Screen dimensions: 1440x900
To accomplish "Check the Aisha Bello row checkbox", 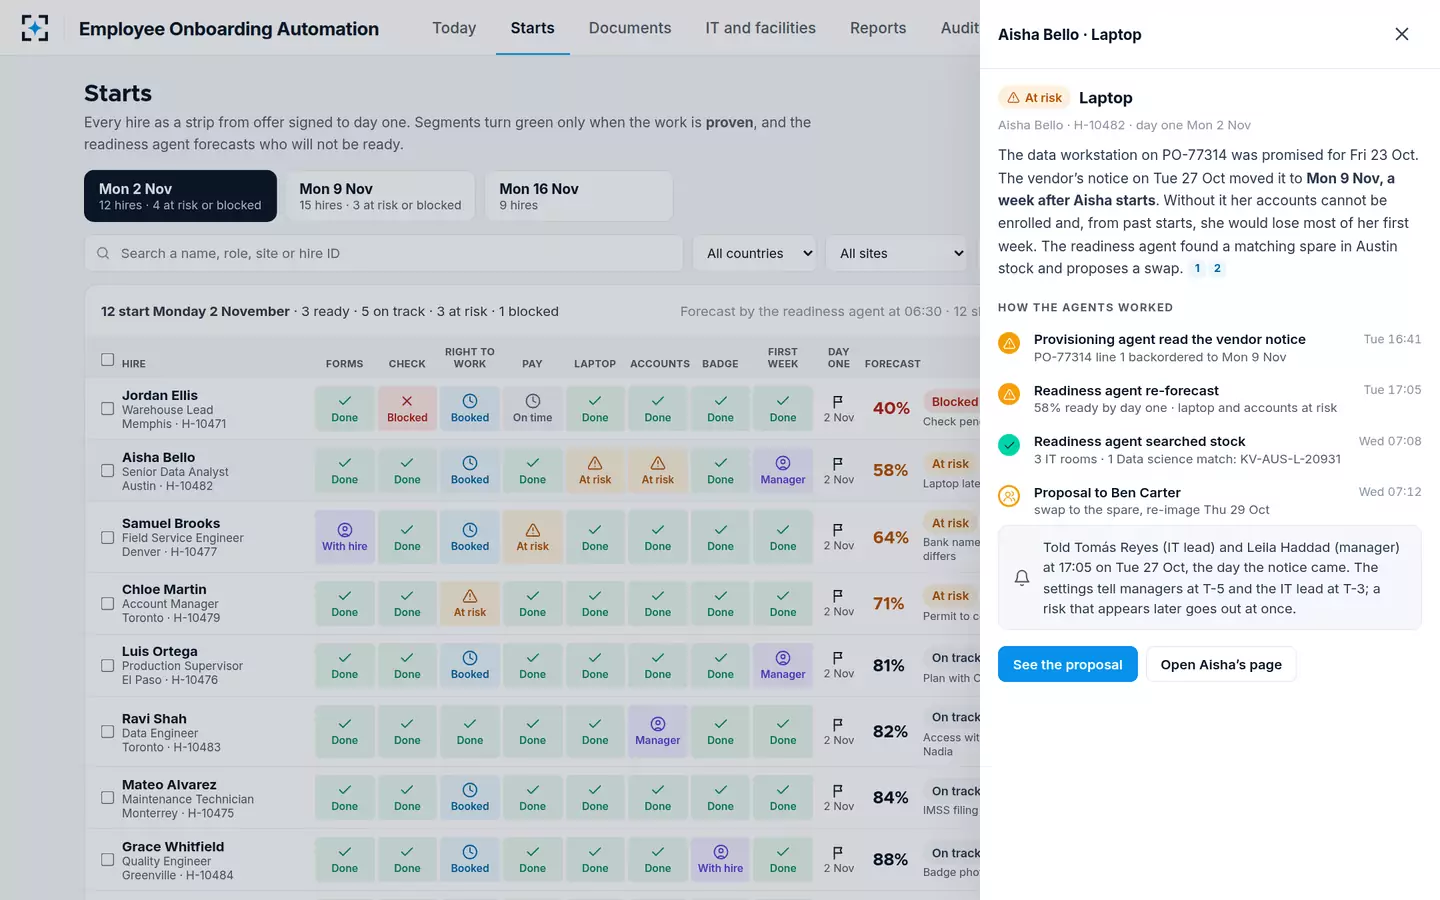I will click(x=108, y=470).
